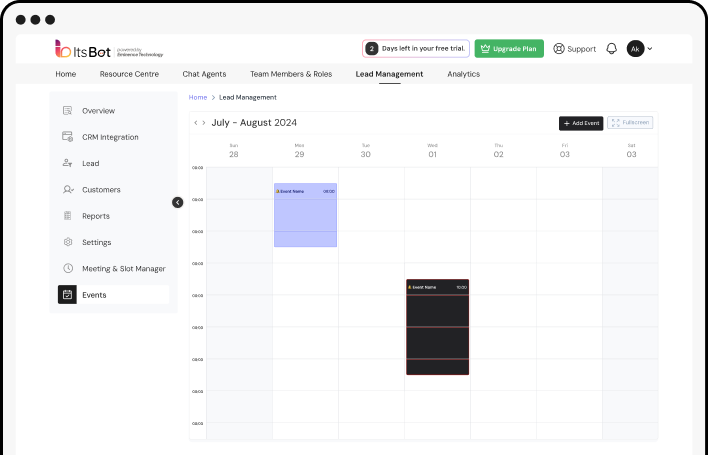Select the Wed 01 day header
Image resolution: width=708 pixels, height=455 pixels.
coord(433,151)
